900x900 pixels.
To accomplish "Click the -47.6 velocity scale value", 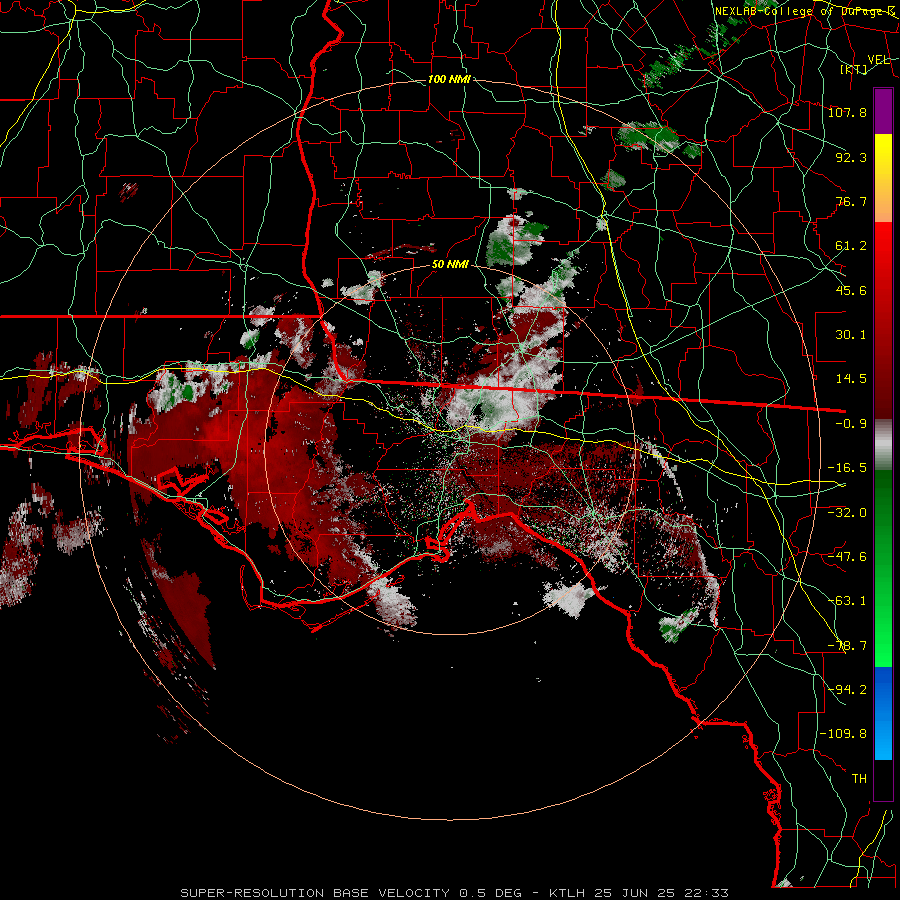I will pos(847,557).
